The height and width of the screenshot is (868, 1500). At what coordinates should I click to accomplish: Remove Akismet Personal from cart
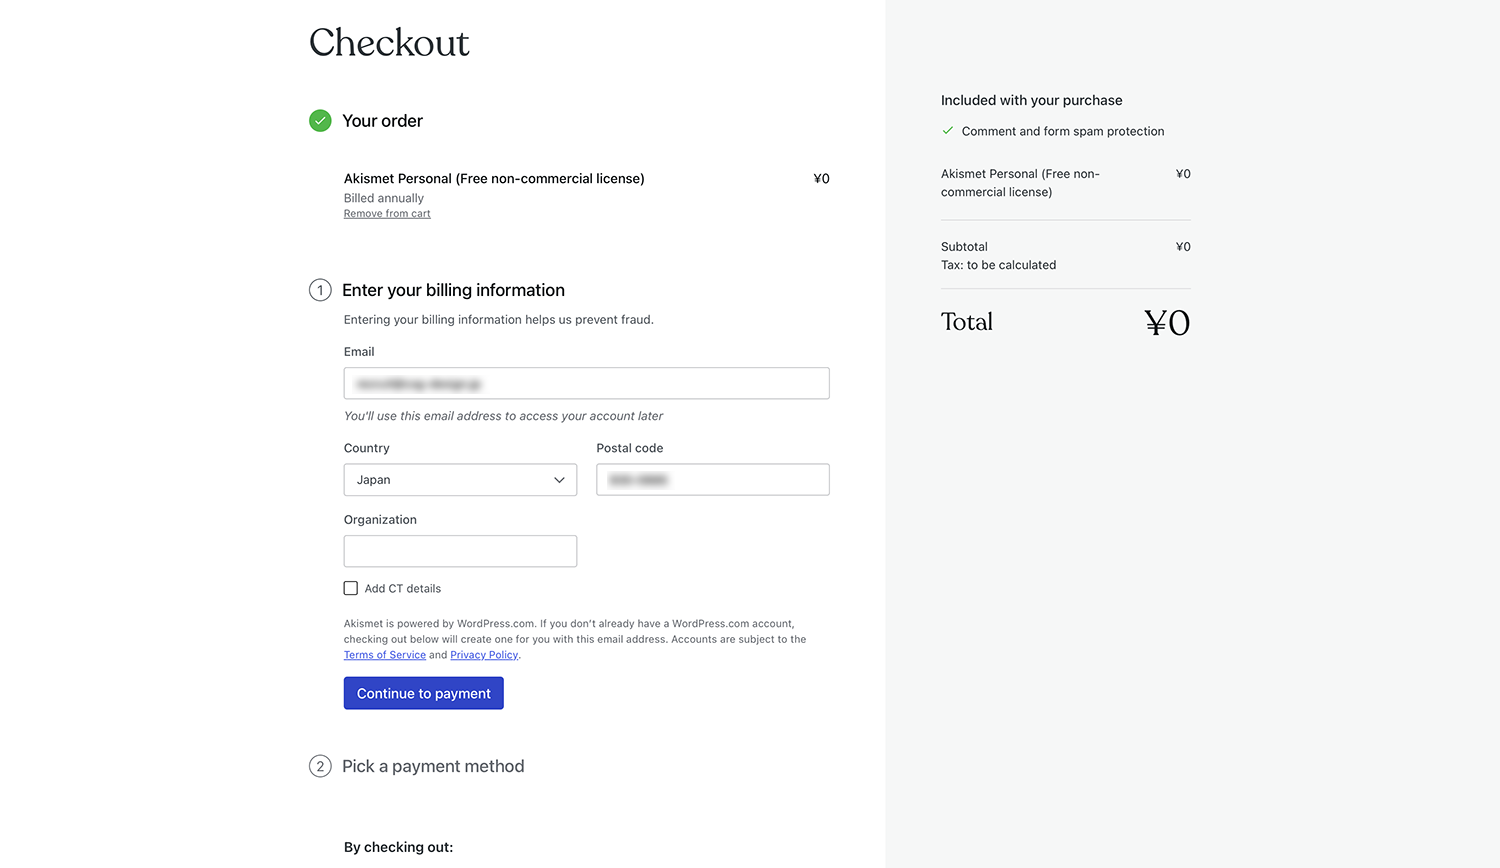[x=387, y=214]
